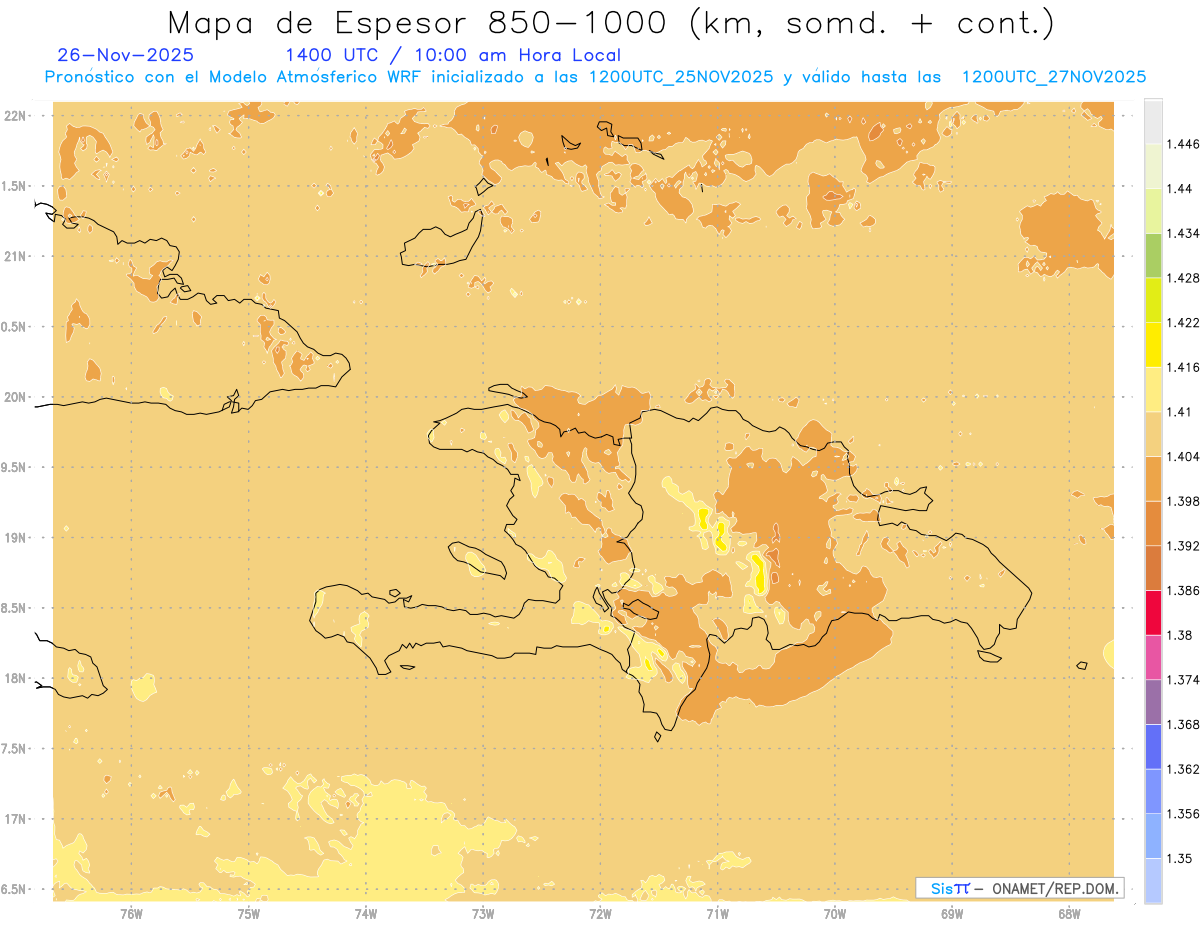This screenshot has height=927, width=1200.
Task: Click the 9.5N latitude label
Action: pyautogui.click(x=15, y=468)
